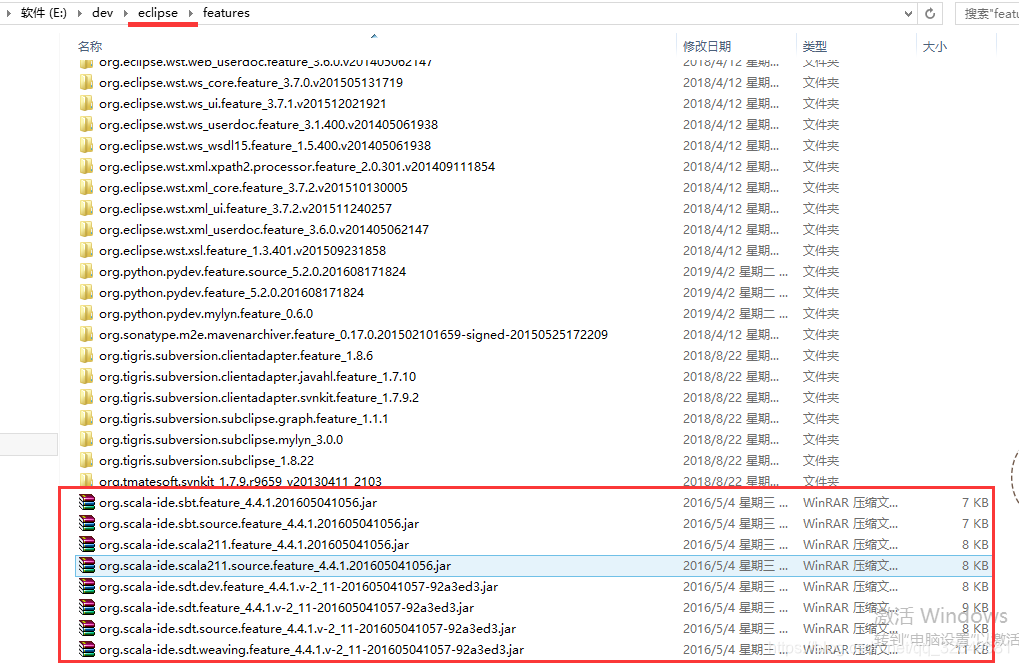Image resolution: width=1019 pixels, height=666 pixels.
Task: Click file name org.scala-ide.sbt.feature_4.4.1.201605041056.jar
Action: [x=238, y=502]
